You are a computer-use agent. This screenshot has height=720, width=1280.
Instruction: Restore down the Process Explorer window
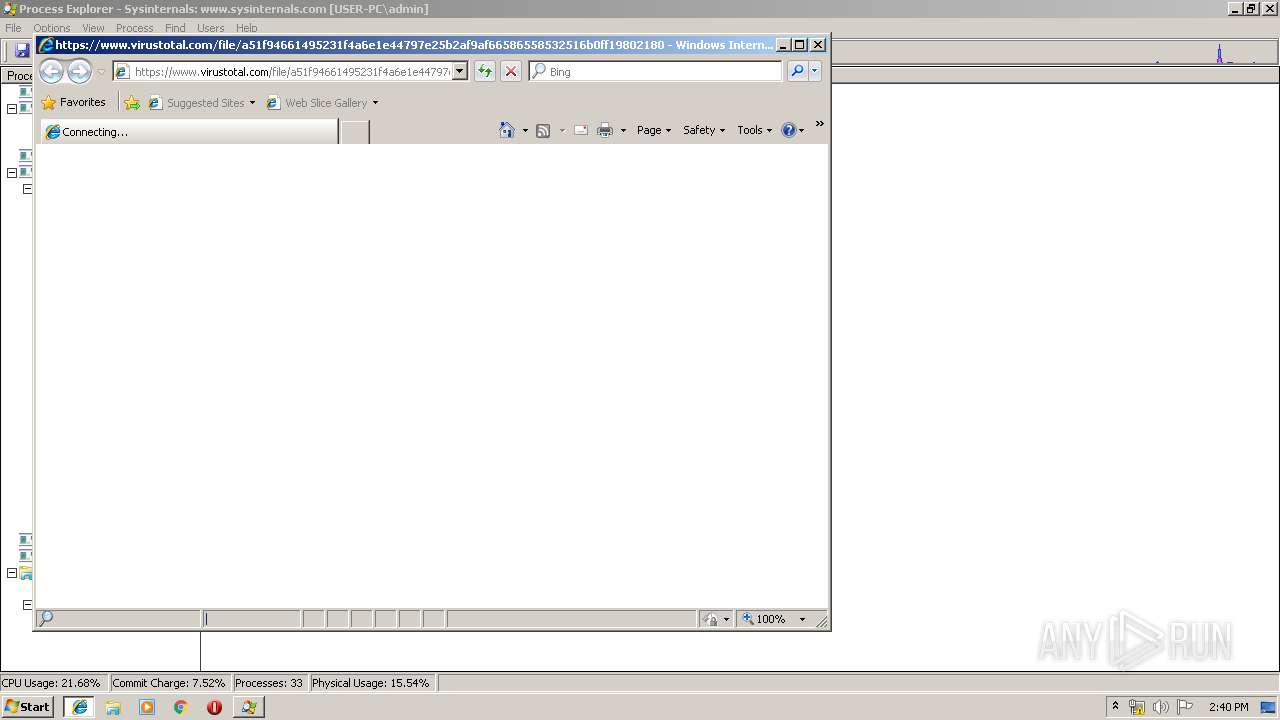coord(1250,8)
